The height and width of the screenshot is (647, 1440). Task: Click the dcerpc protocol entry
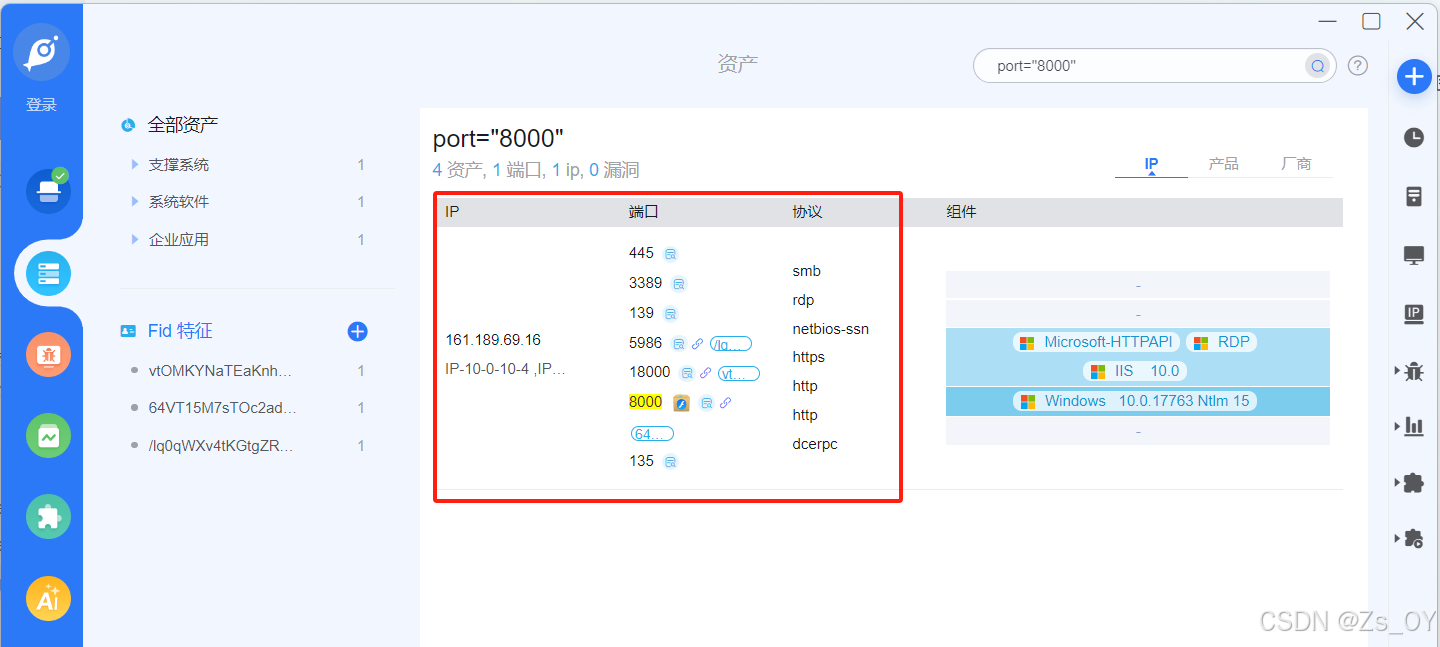pos(815,444)
